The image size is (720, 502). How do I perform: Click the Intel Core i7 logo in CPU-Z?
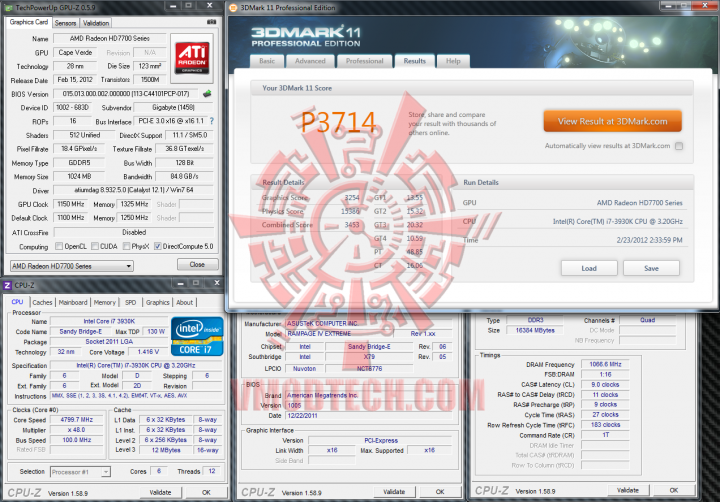tap(197, 336)
